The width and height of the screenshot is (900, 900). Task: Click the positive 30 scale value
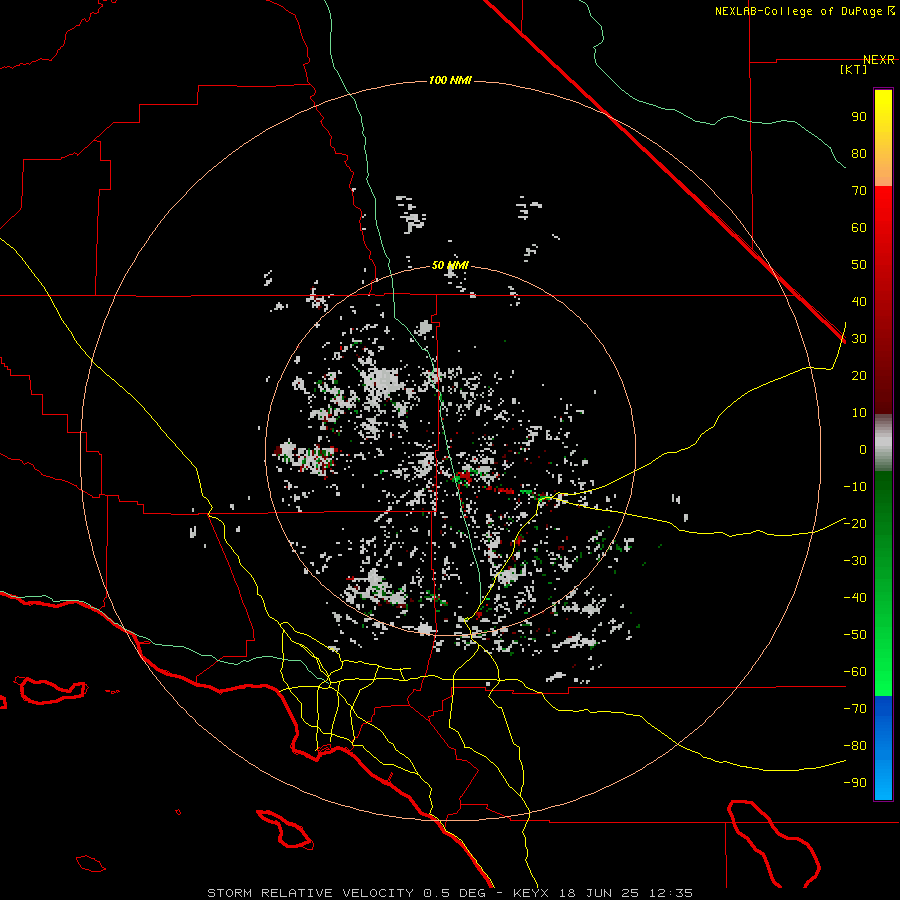[x=859, y=339]
